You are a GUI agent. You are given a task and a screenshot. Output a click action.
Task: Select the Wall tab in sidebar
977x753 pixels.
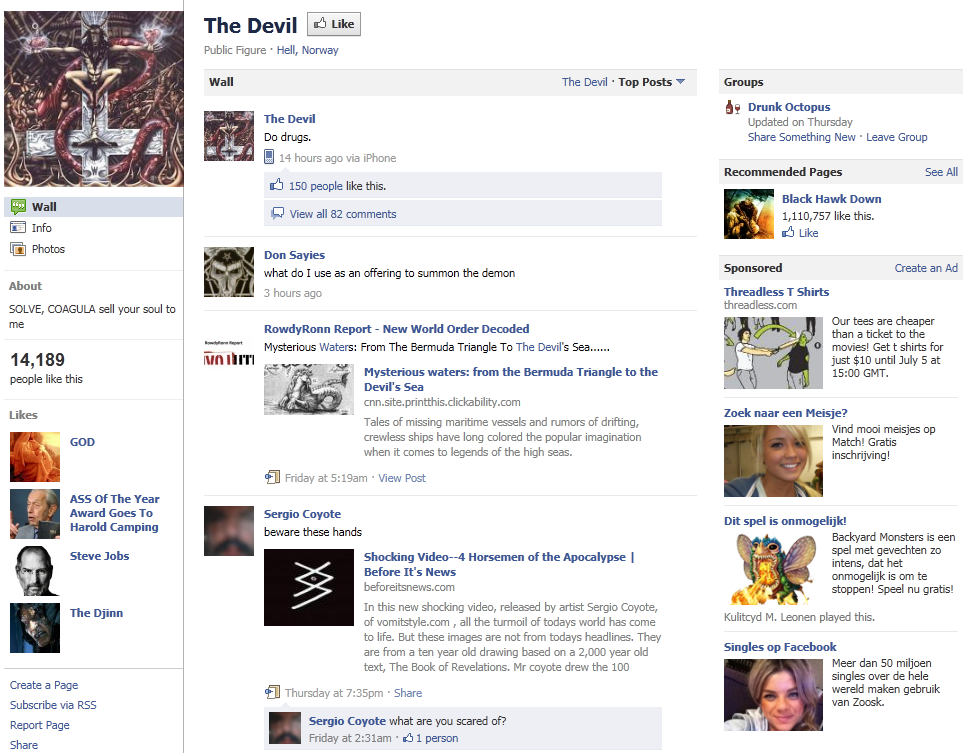pos(93,207)
